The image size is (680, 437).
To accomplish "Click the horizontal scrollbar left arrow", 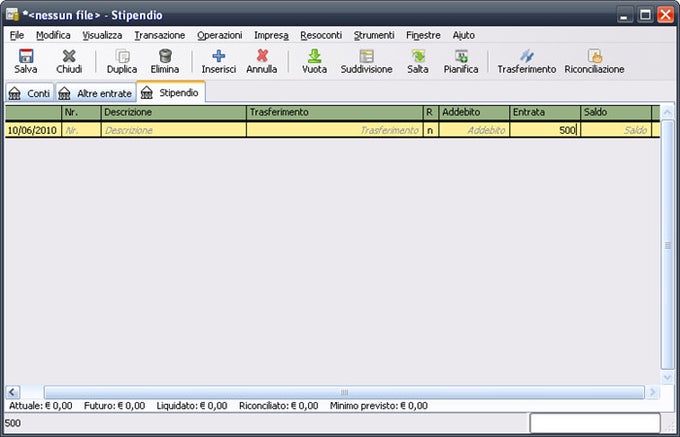I will [12, 392].
